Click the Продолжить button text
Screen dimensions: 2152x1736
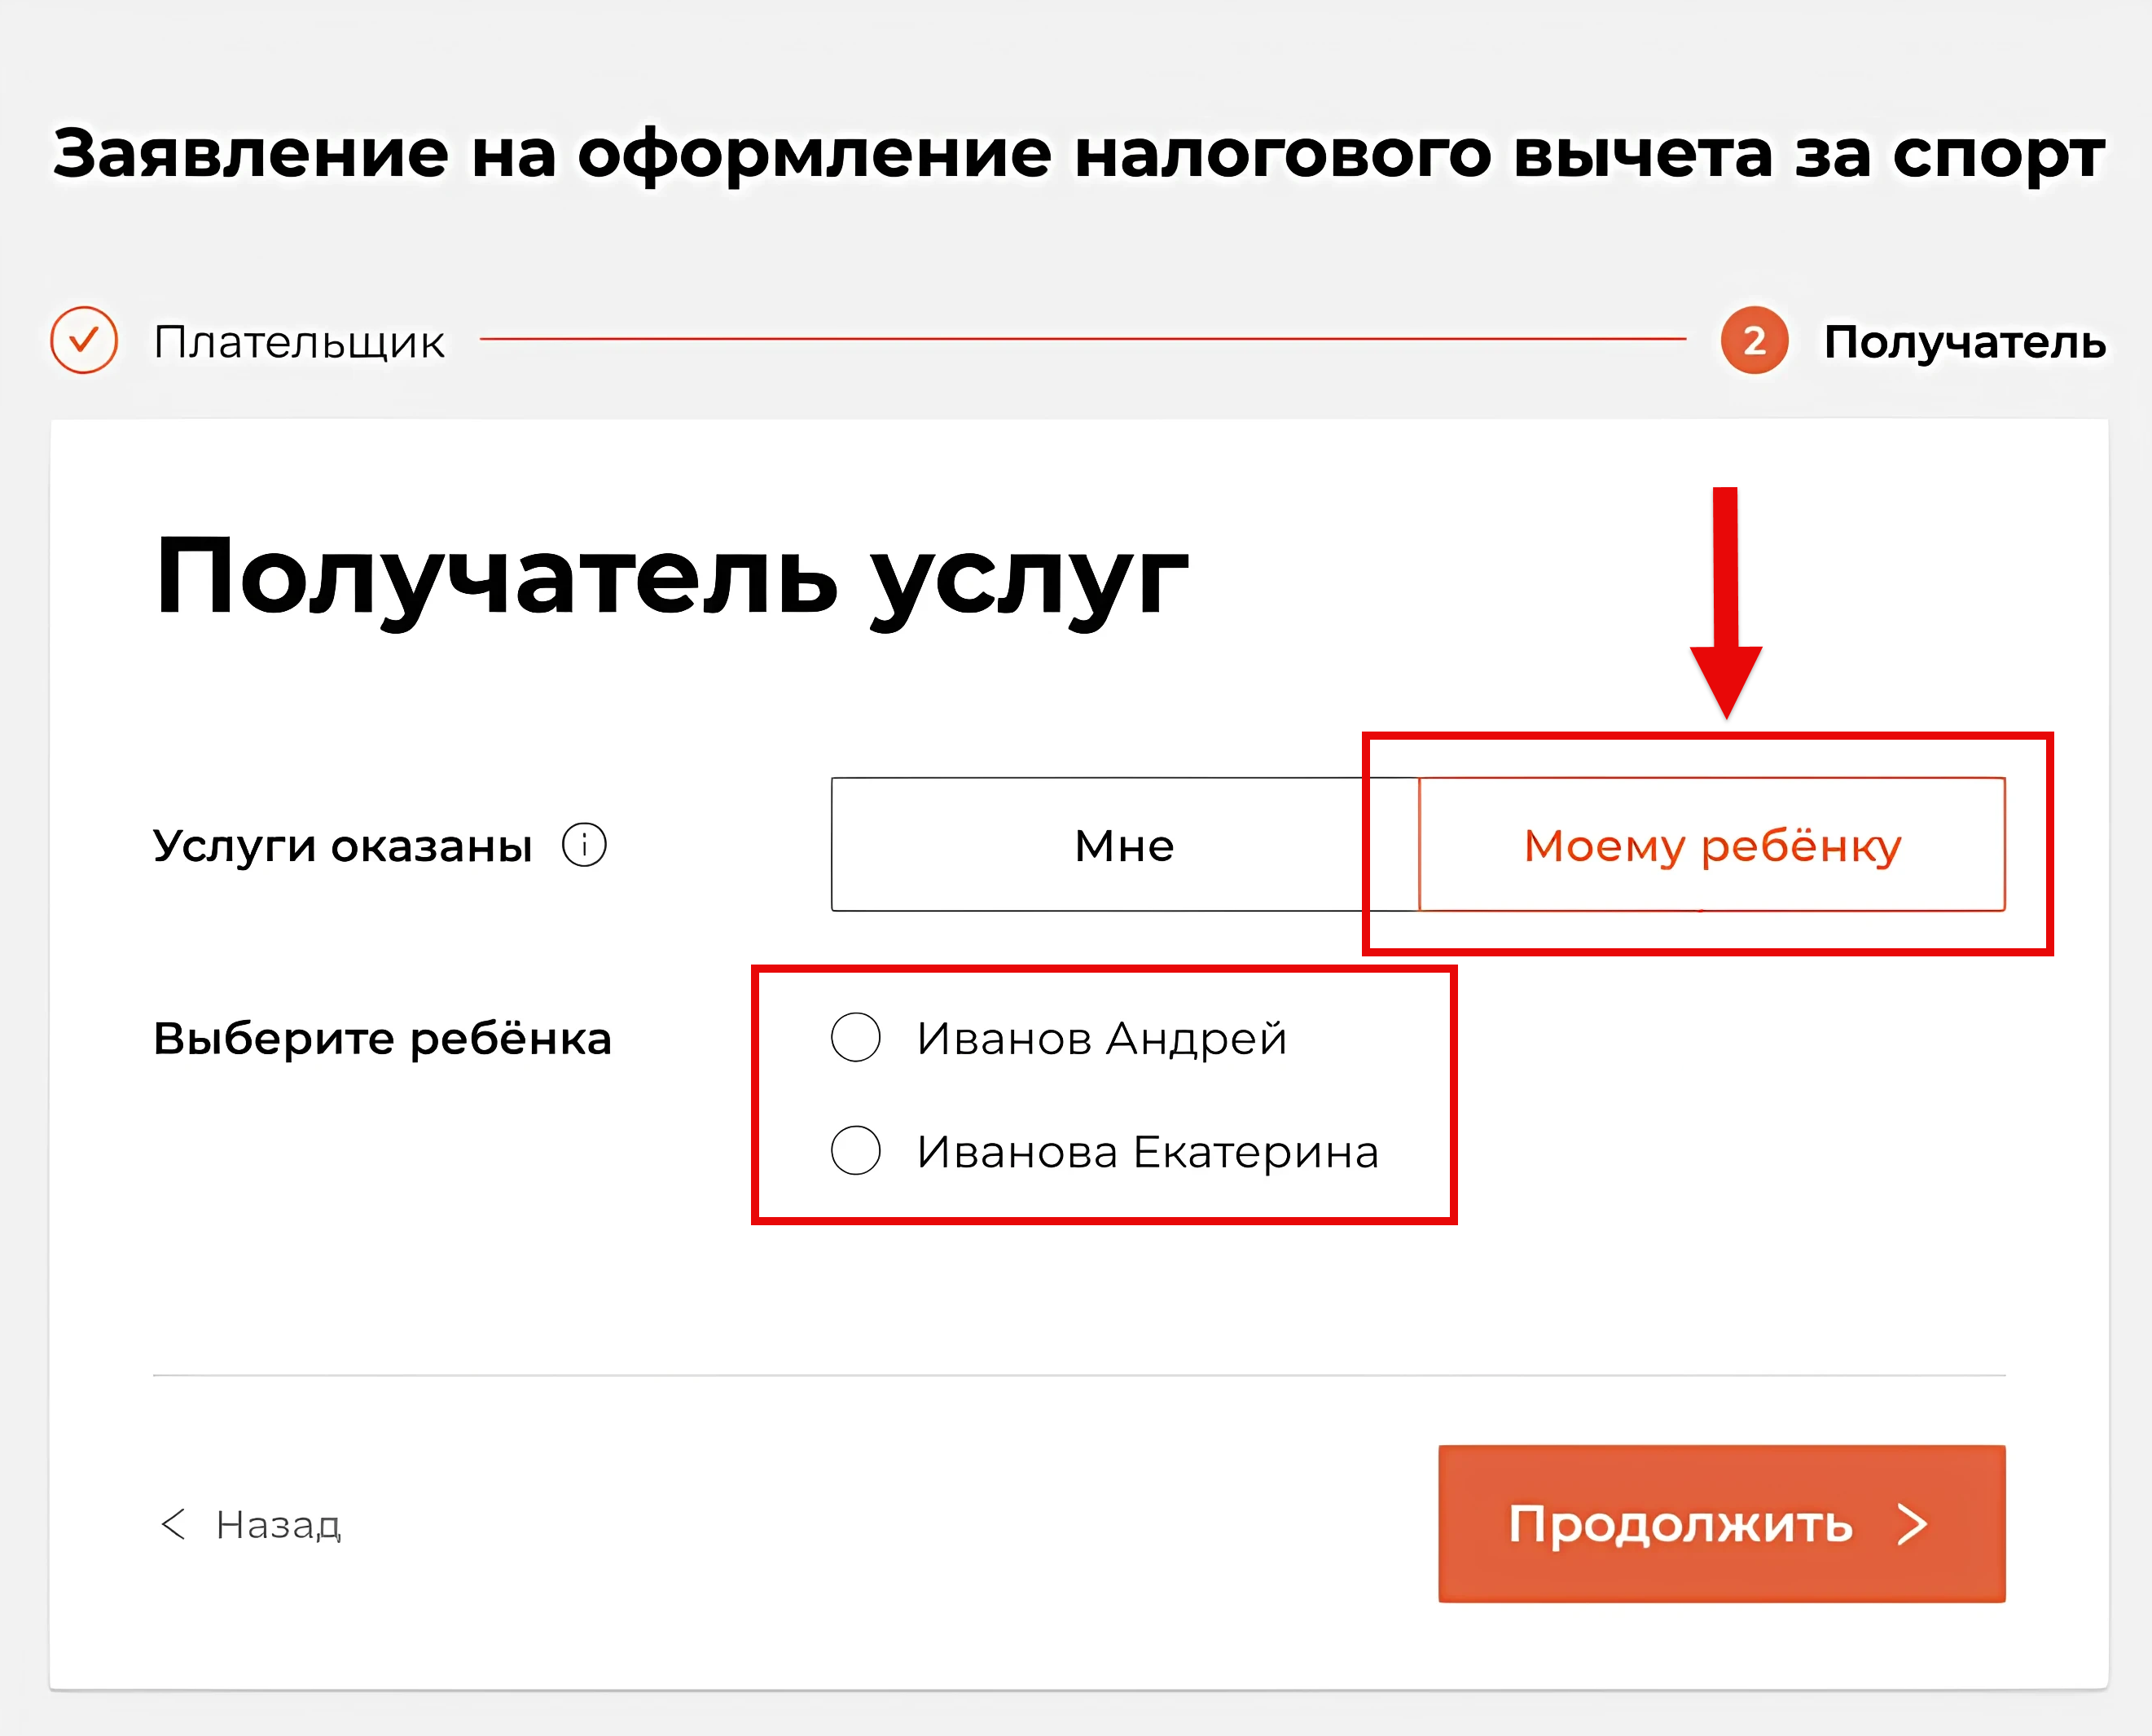click(1680, 1524)
